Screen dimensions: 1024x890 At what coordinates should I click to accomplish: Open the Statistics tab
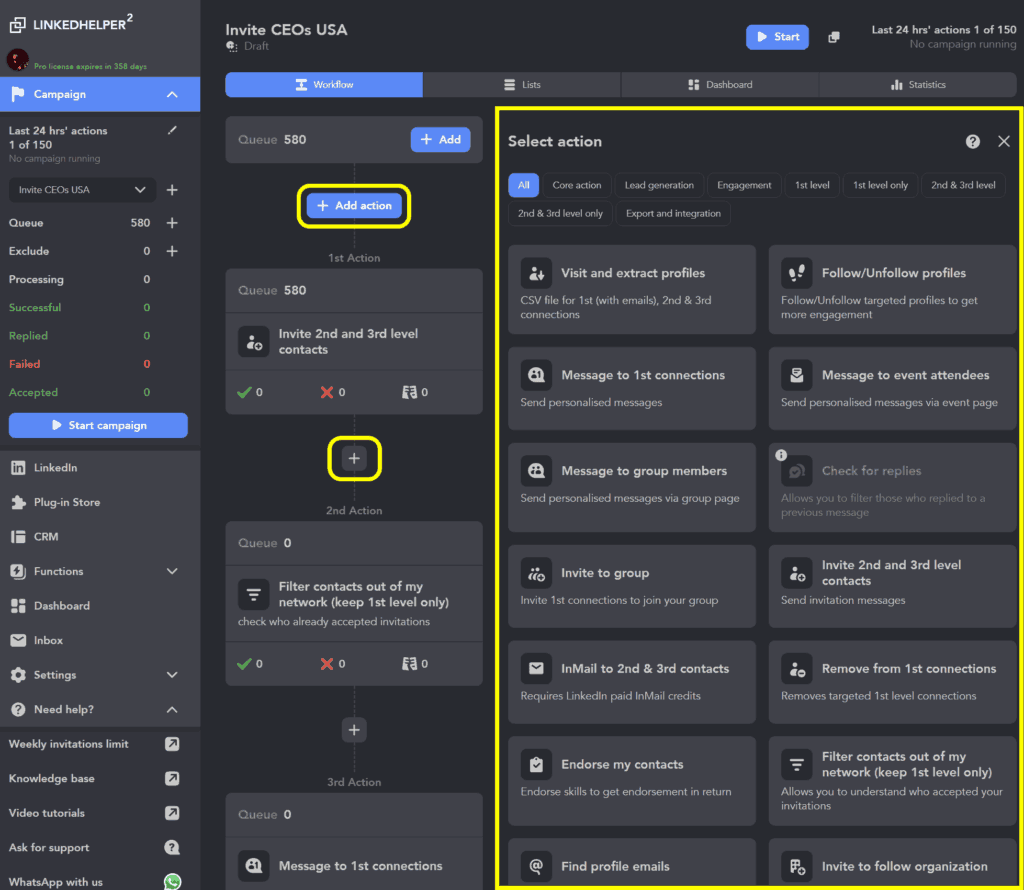[x=918, y=85]
